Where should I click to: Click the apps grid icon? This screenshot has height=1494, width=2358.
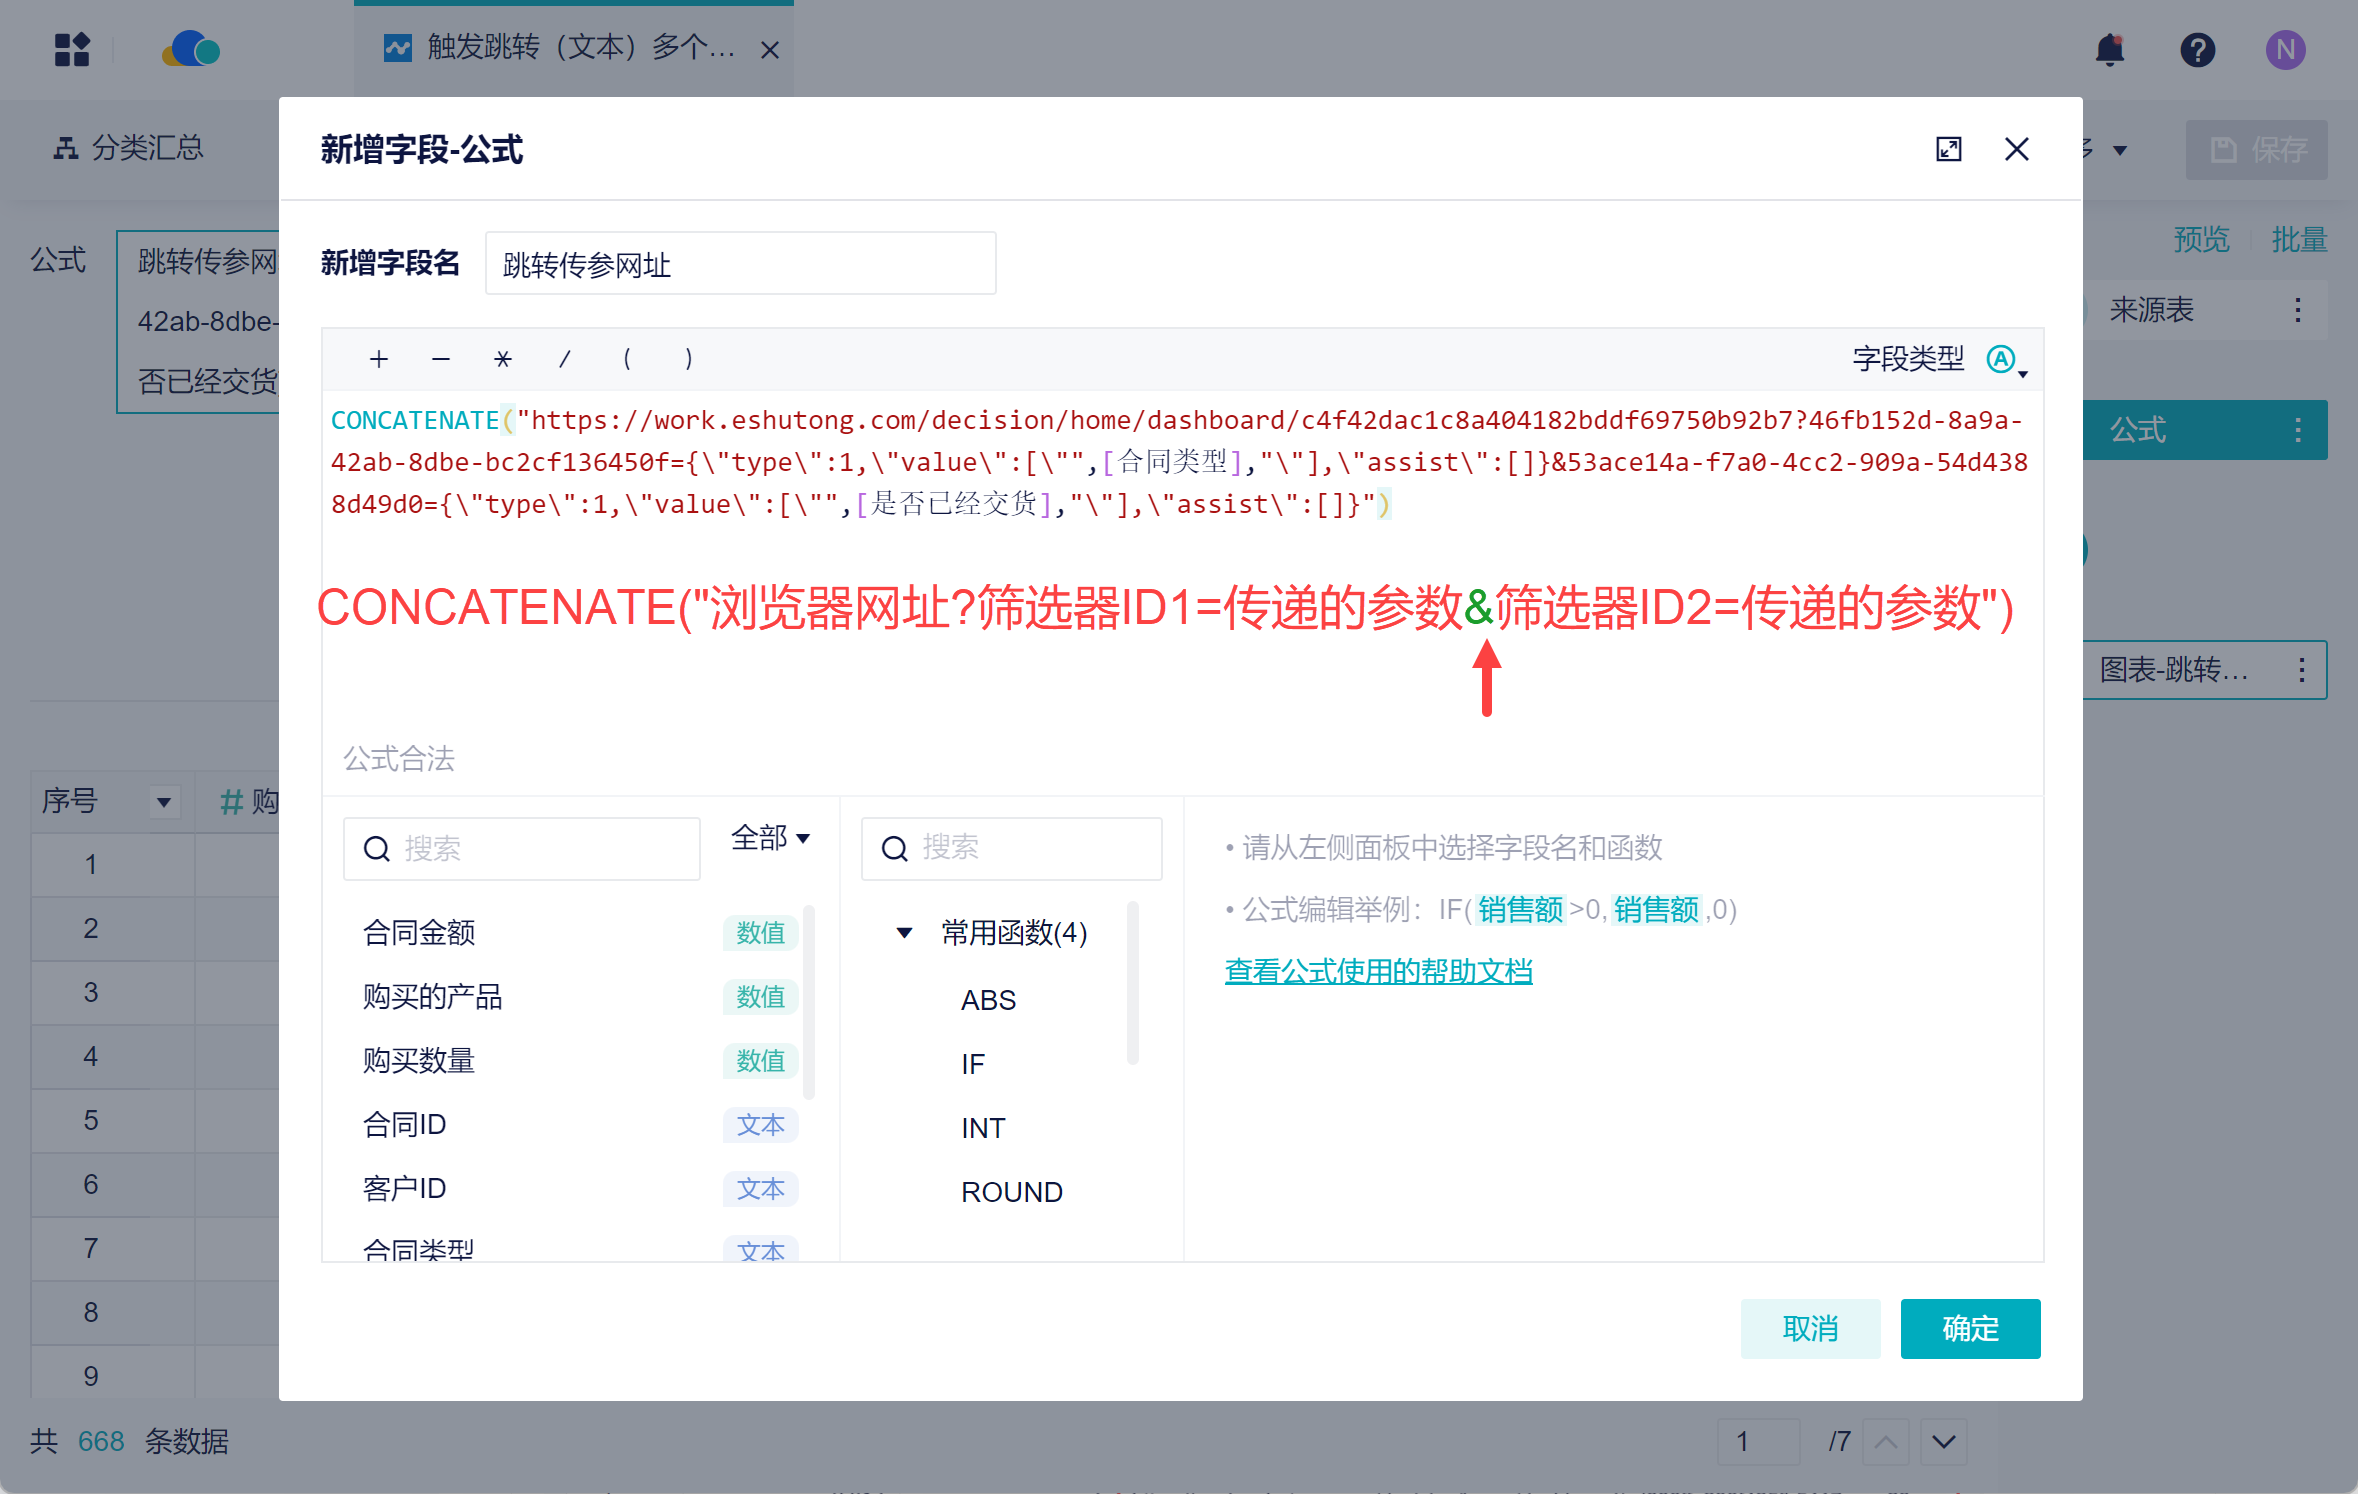tap(72, 49)
